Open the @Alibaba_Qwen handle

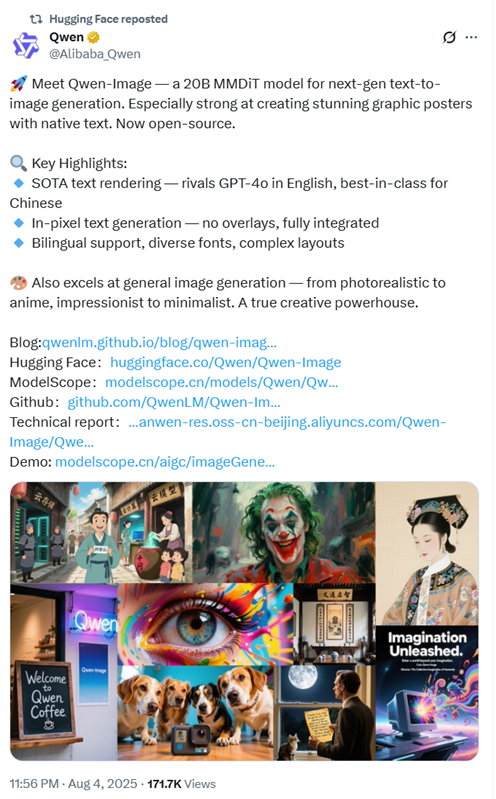(x=95, y=54)
